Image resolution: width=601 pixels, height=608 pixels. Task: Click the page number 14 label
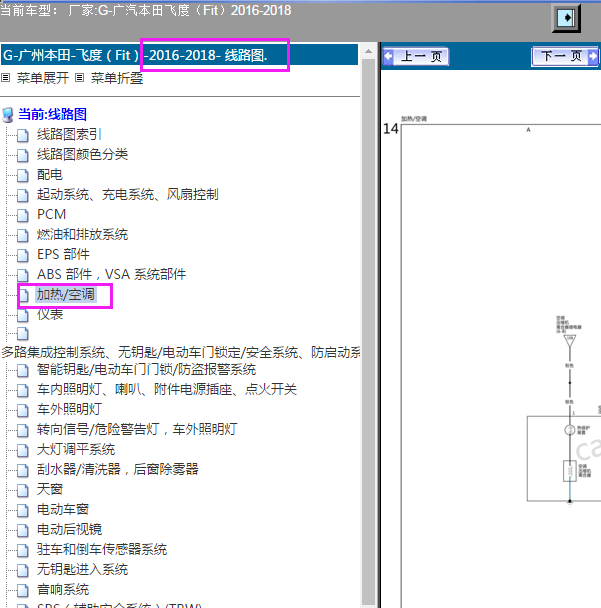point(390,129)
